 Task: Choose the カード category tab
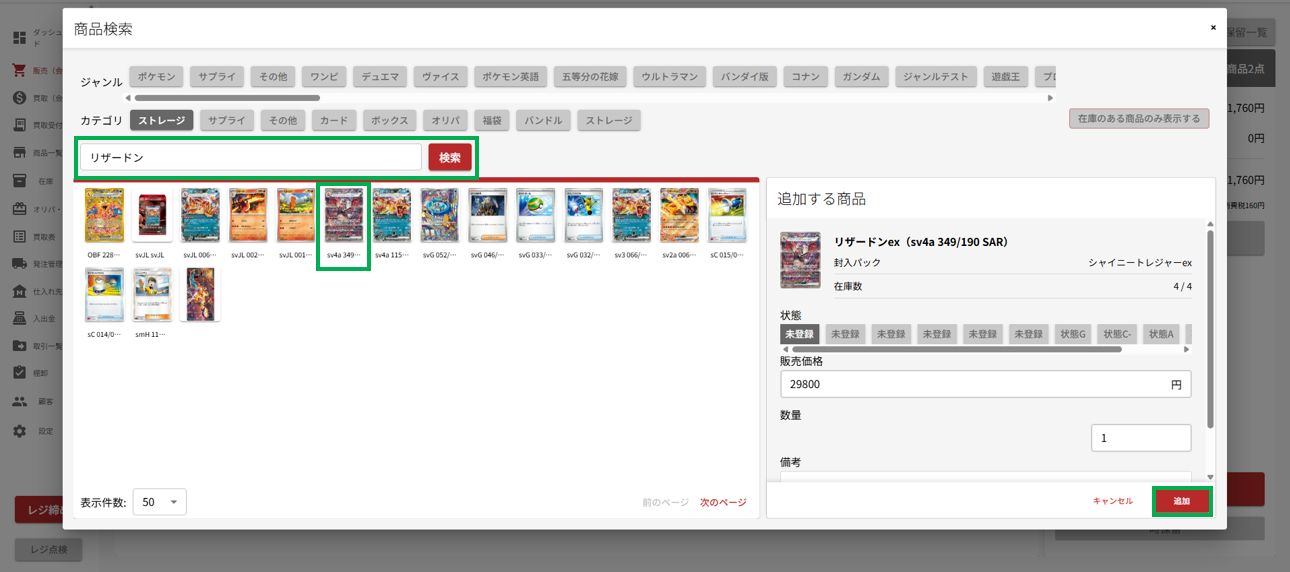click(x=333, y=120)
